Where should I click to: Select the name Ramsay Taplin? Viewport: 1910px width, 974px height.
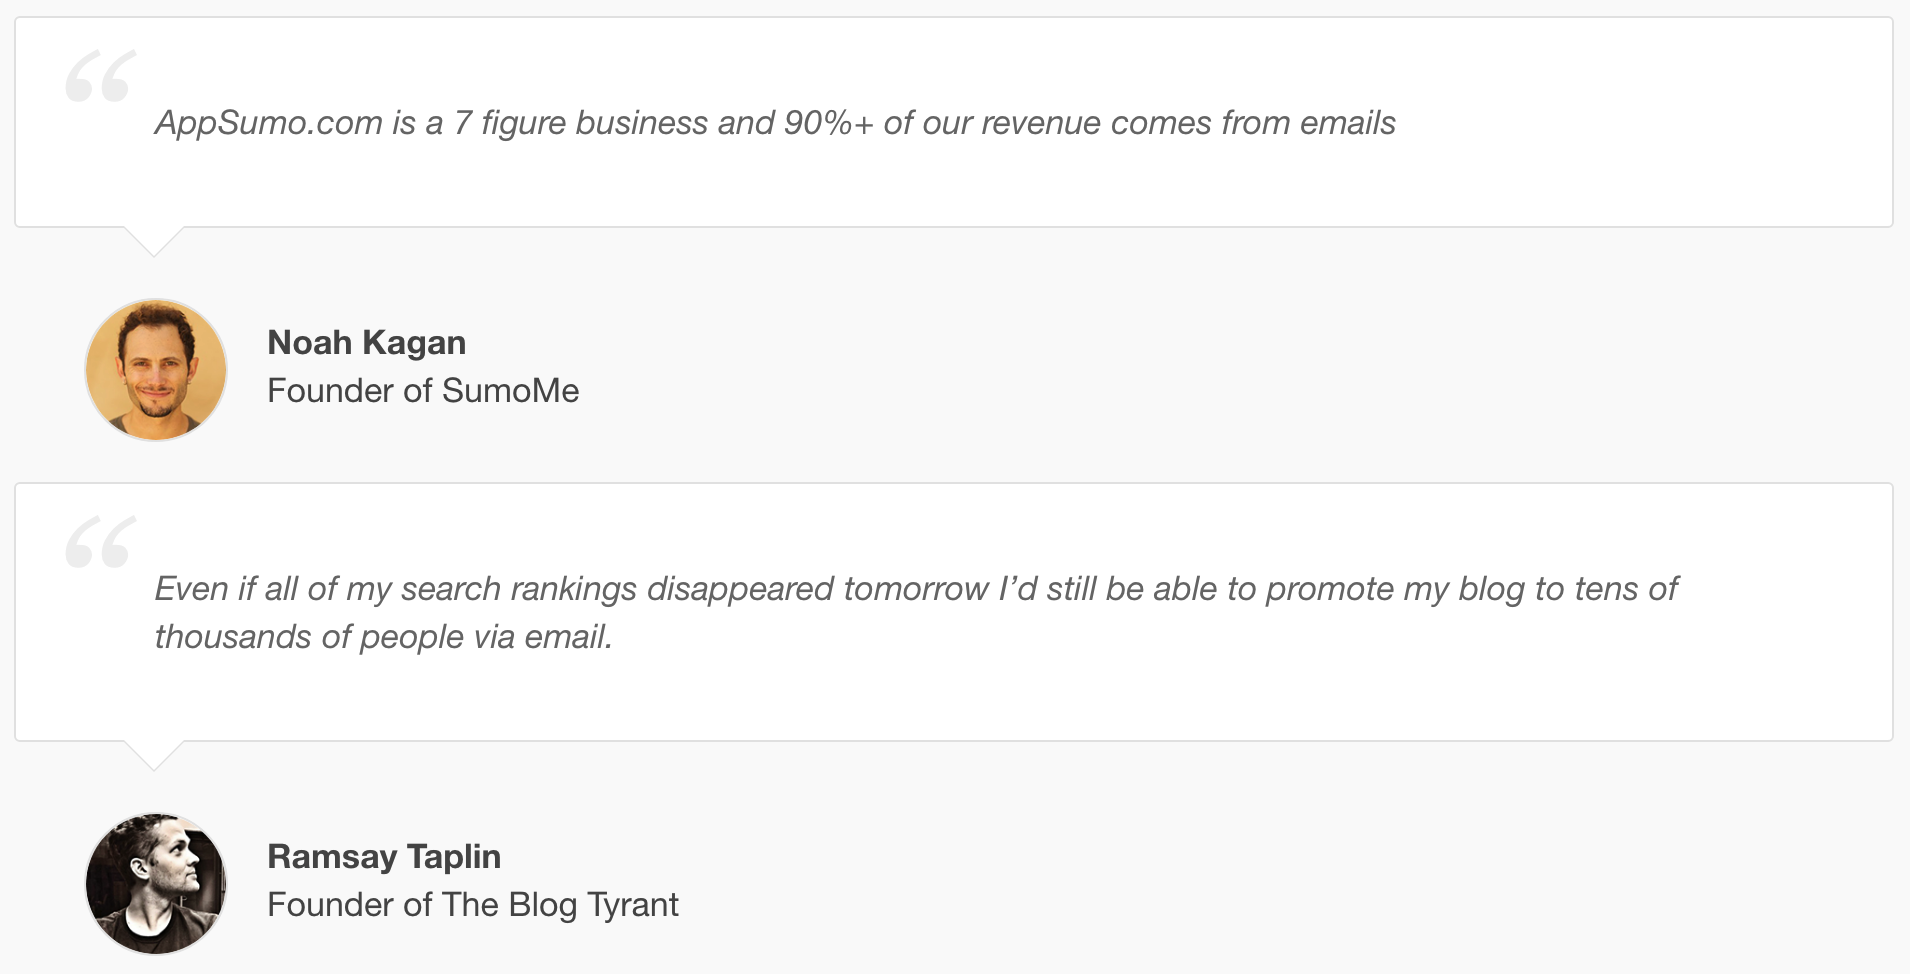384,857
